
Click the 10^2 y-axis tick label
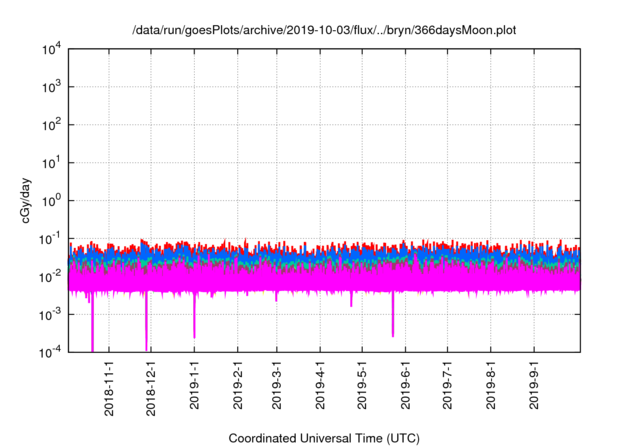click(52, 125)
